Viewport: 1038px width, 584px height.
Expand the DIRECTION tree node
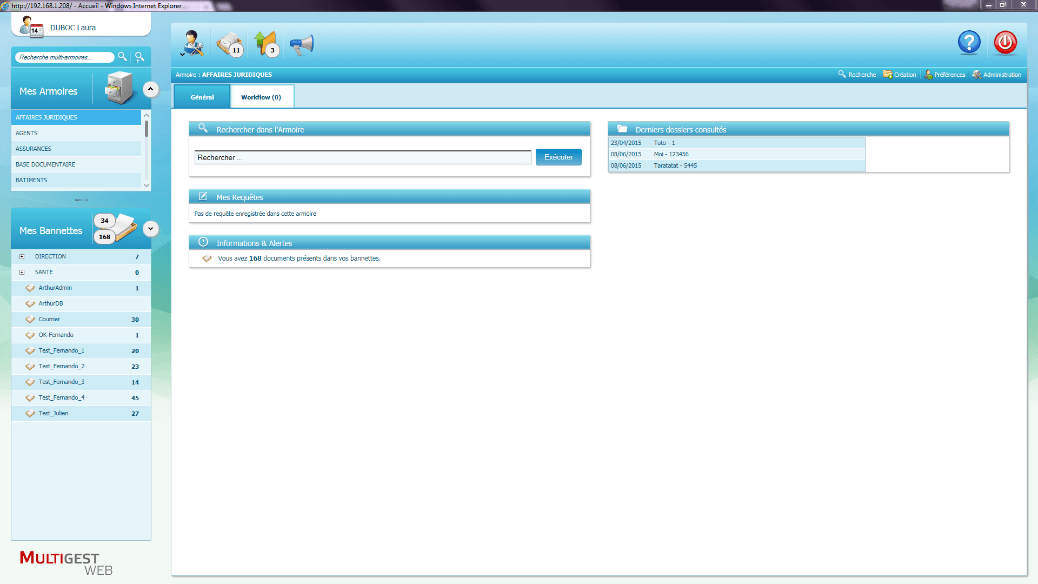point(21,257)
